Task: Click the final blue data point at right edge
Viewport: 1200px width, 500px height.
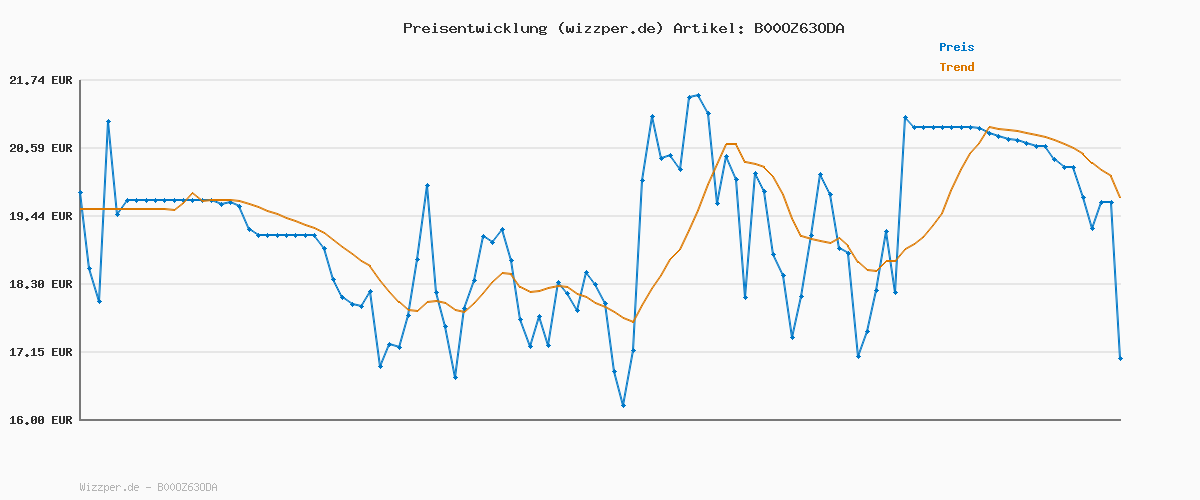Action: tap(1120, 358)
